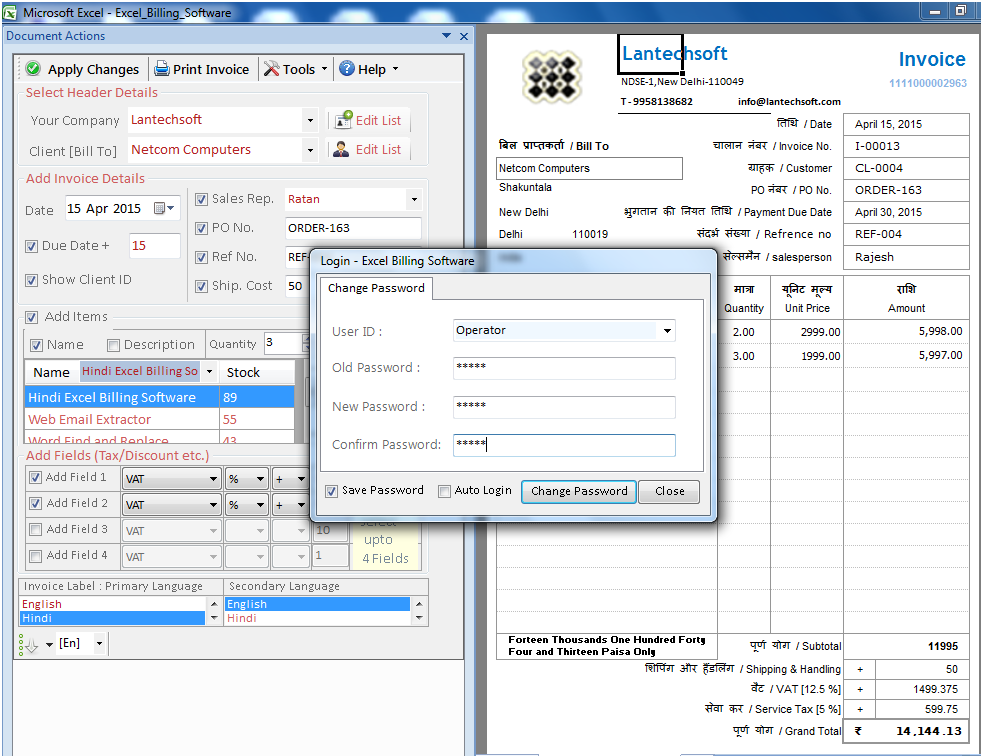The width and height of the screenshot is (981, 756).
Task: Click Close button in Login dialog
Action: pos(669,491)
